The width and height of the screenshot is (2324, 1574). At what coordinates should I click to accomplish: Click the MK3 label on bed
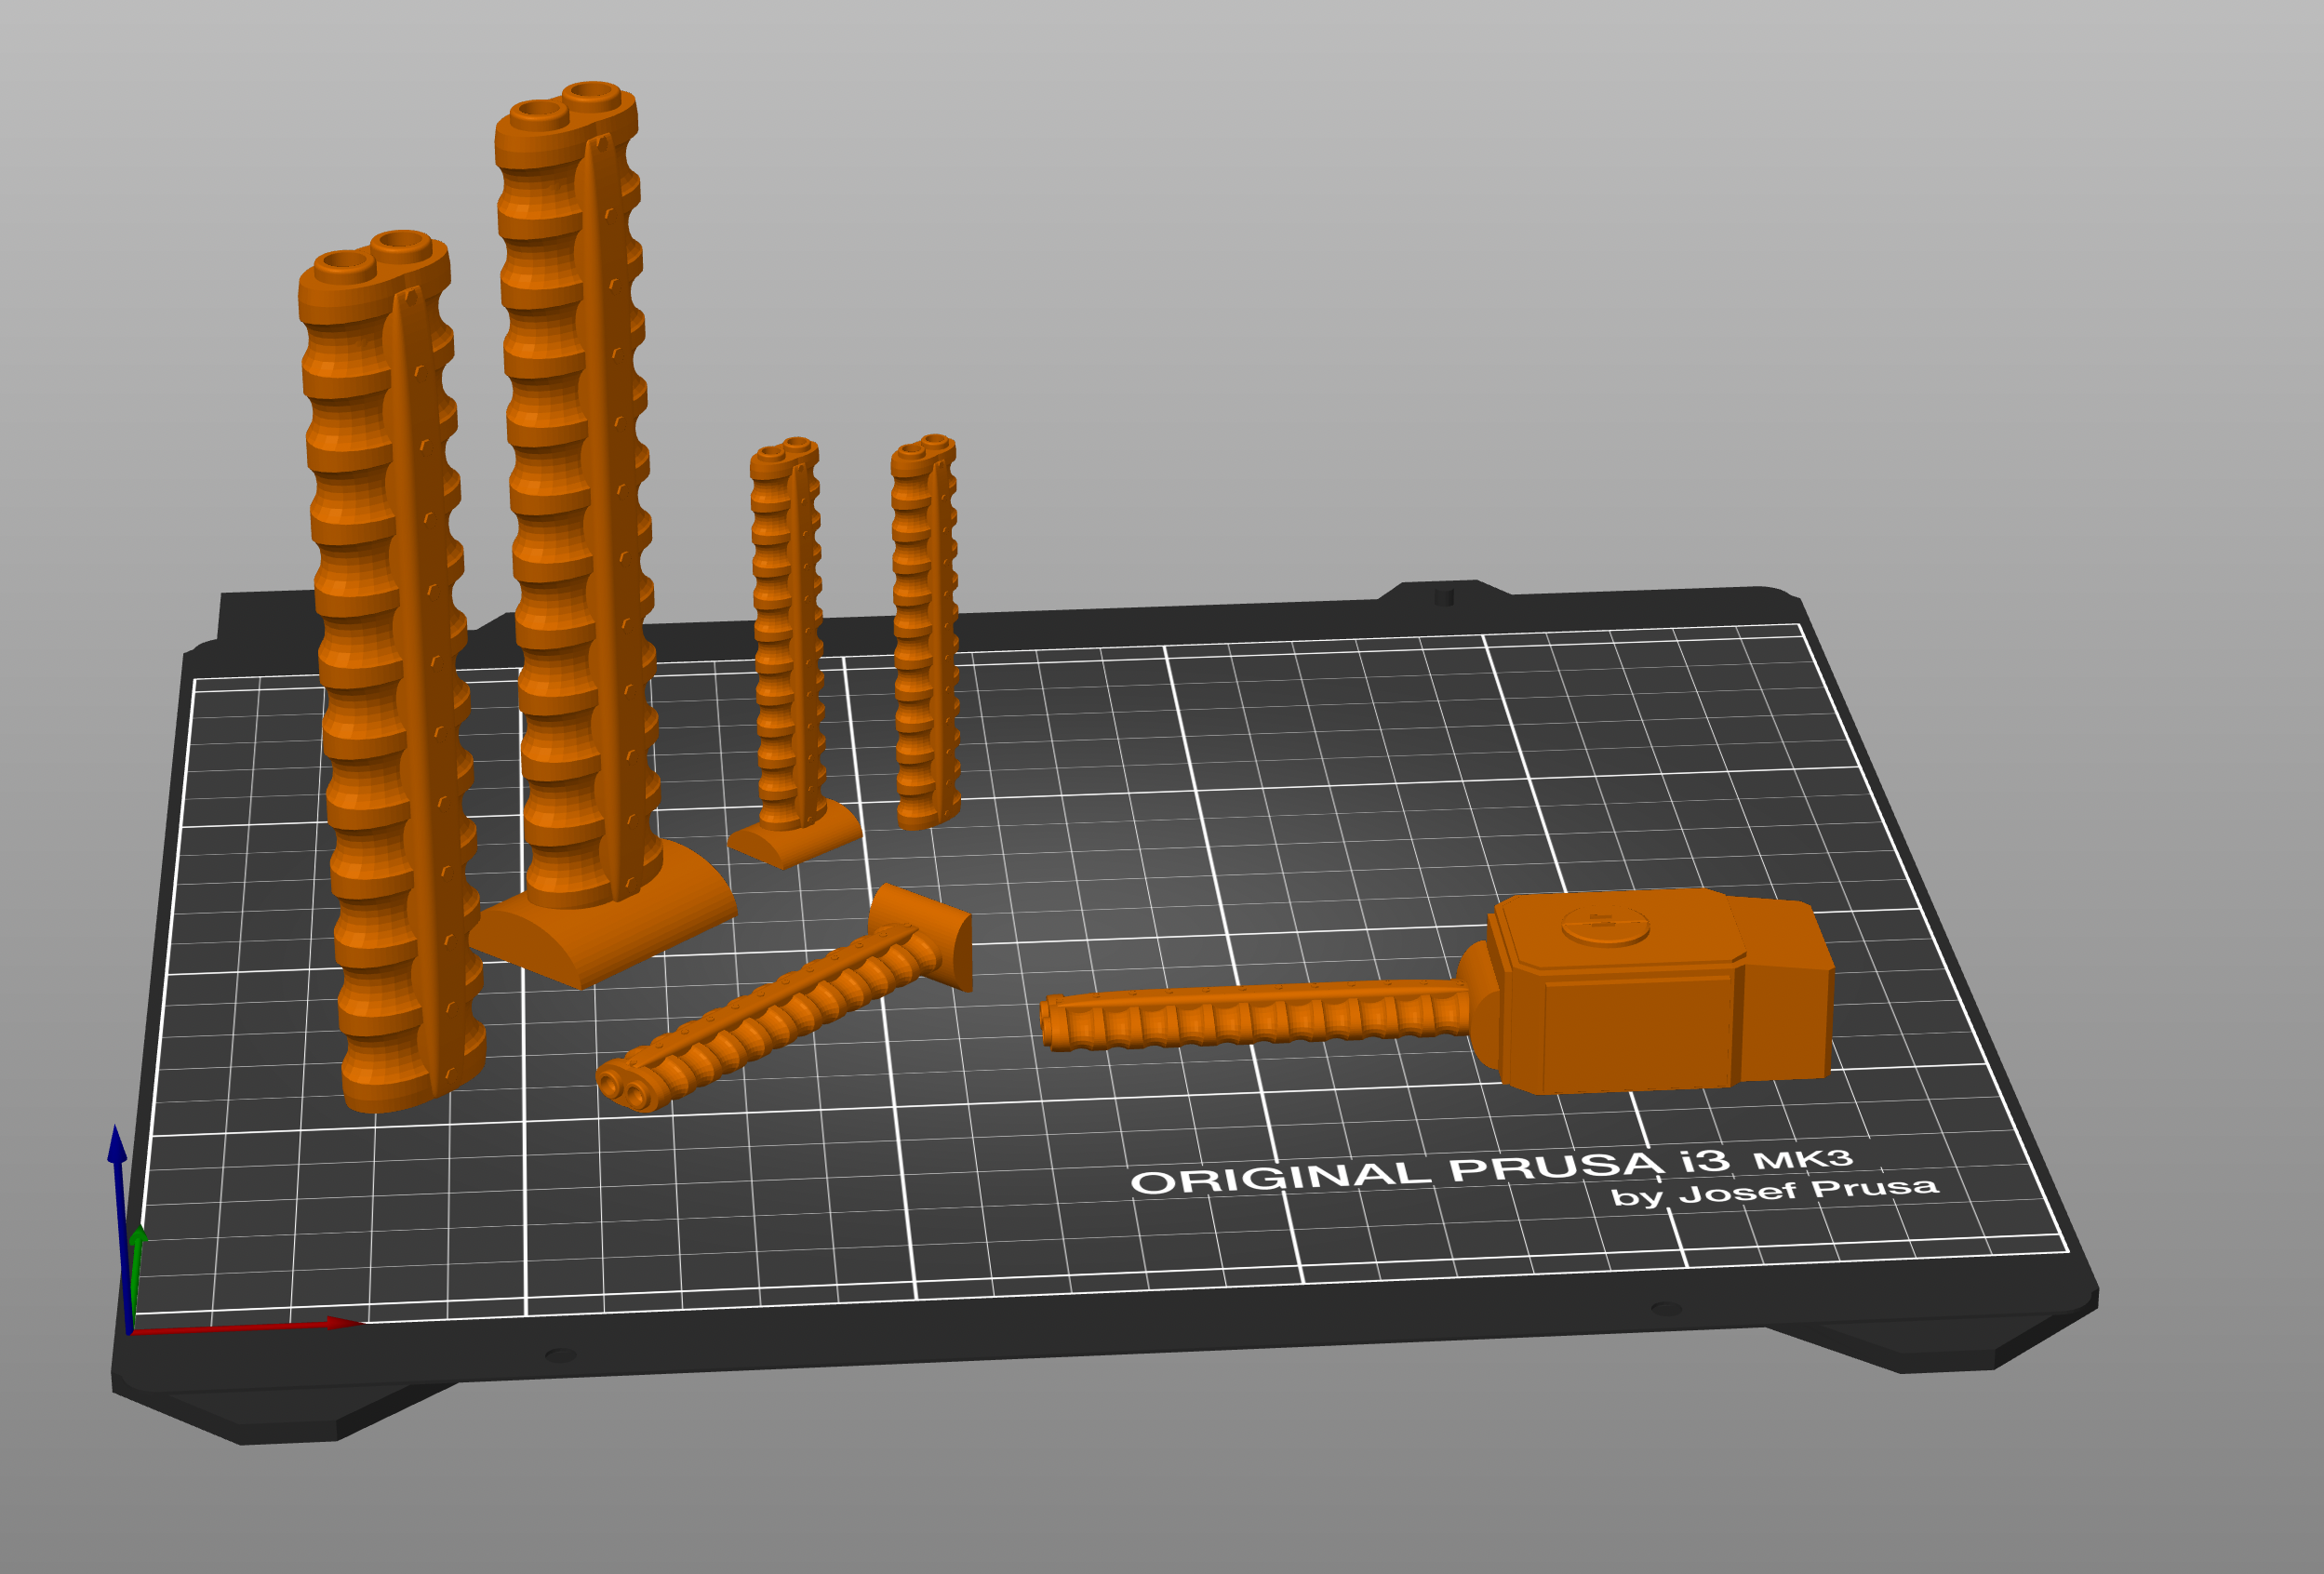(1802, 1159)
